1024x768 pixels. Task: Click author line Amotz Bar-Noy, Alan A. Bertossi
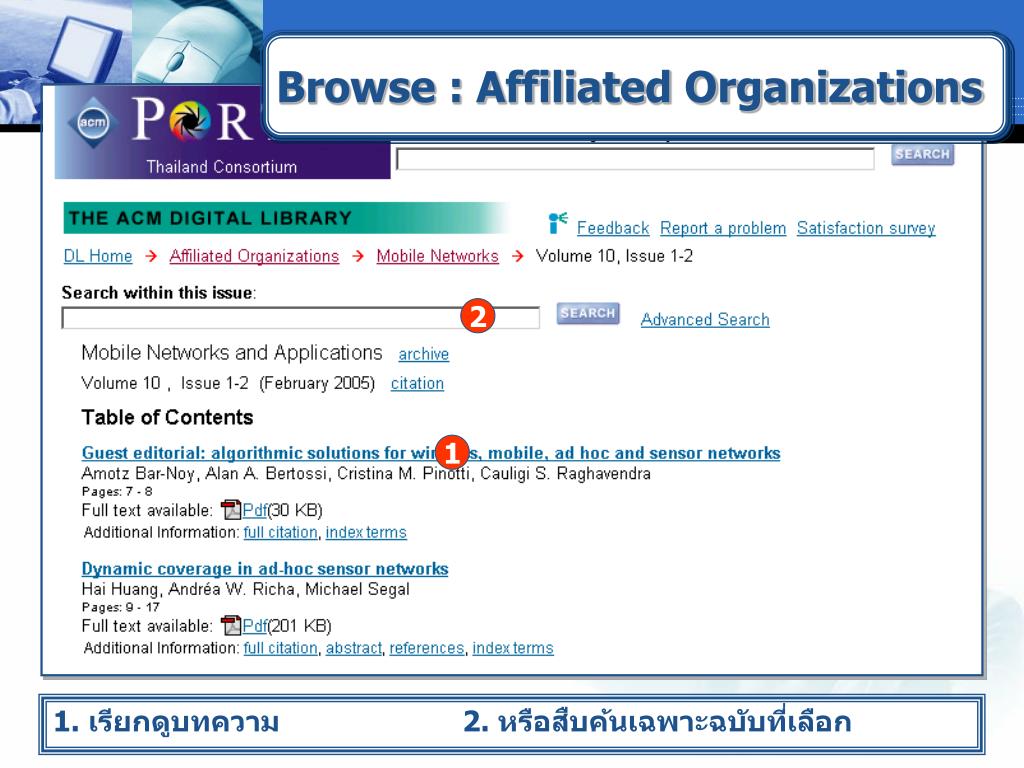coord(366,473)
